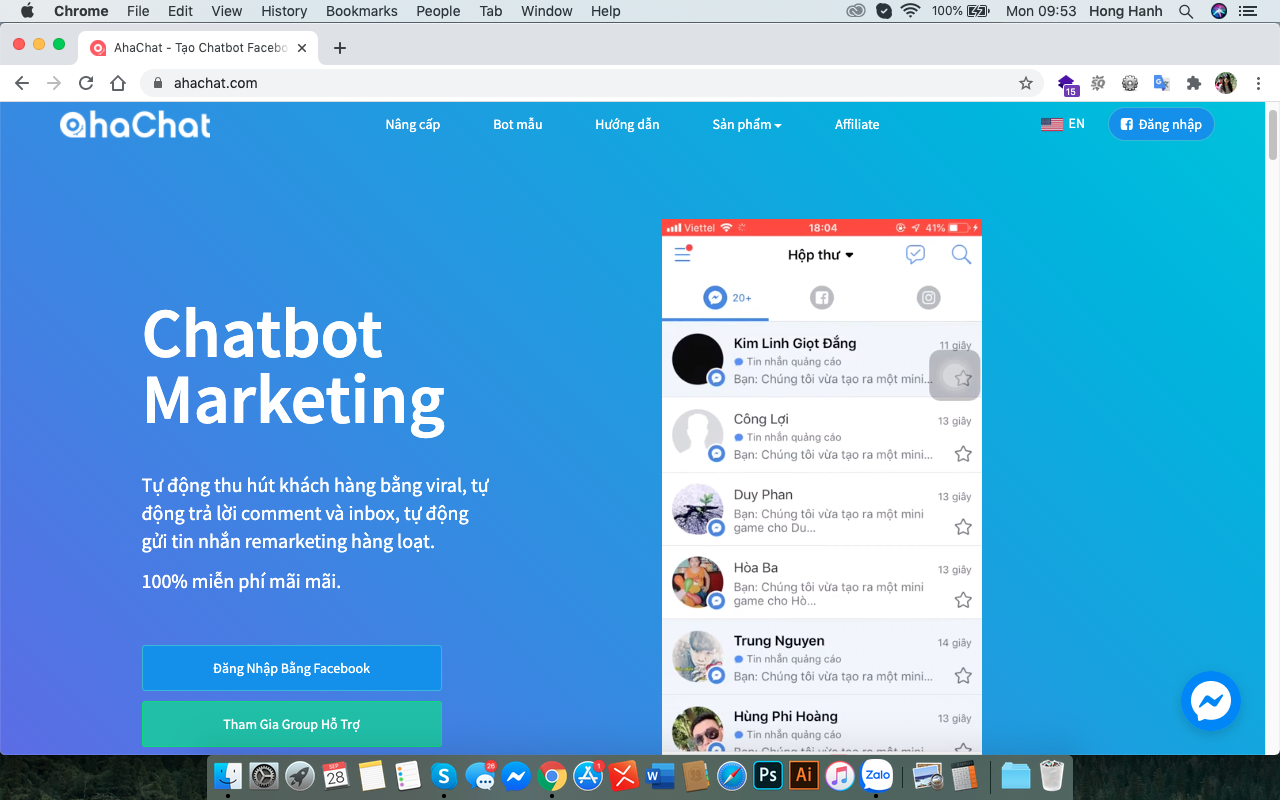Open Safari from the Dock
This screenshot has height=800, width=1280.
coord(732,775)
